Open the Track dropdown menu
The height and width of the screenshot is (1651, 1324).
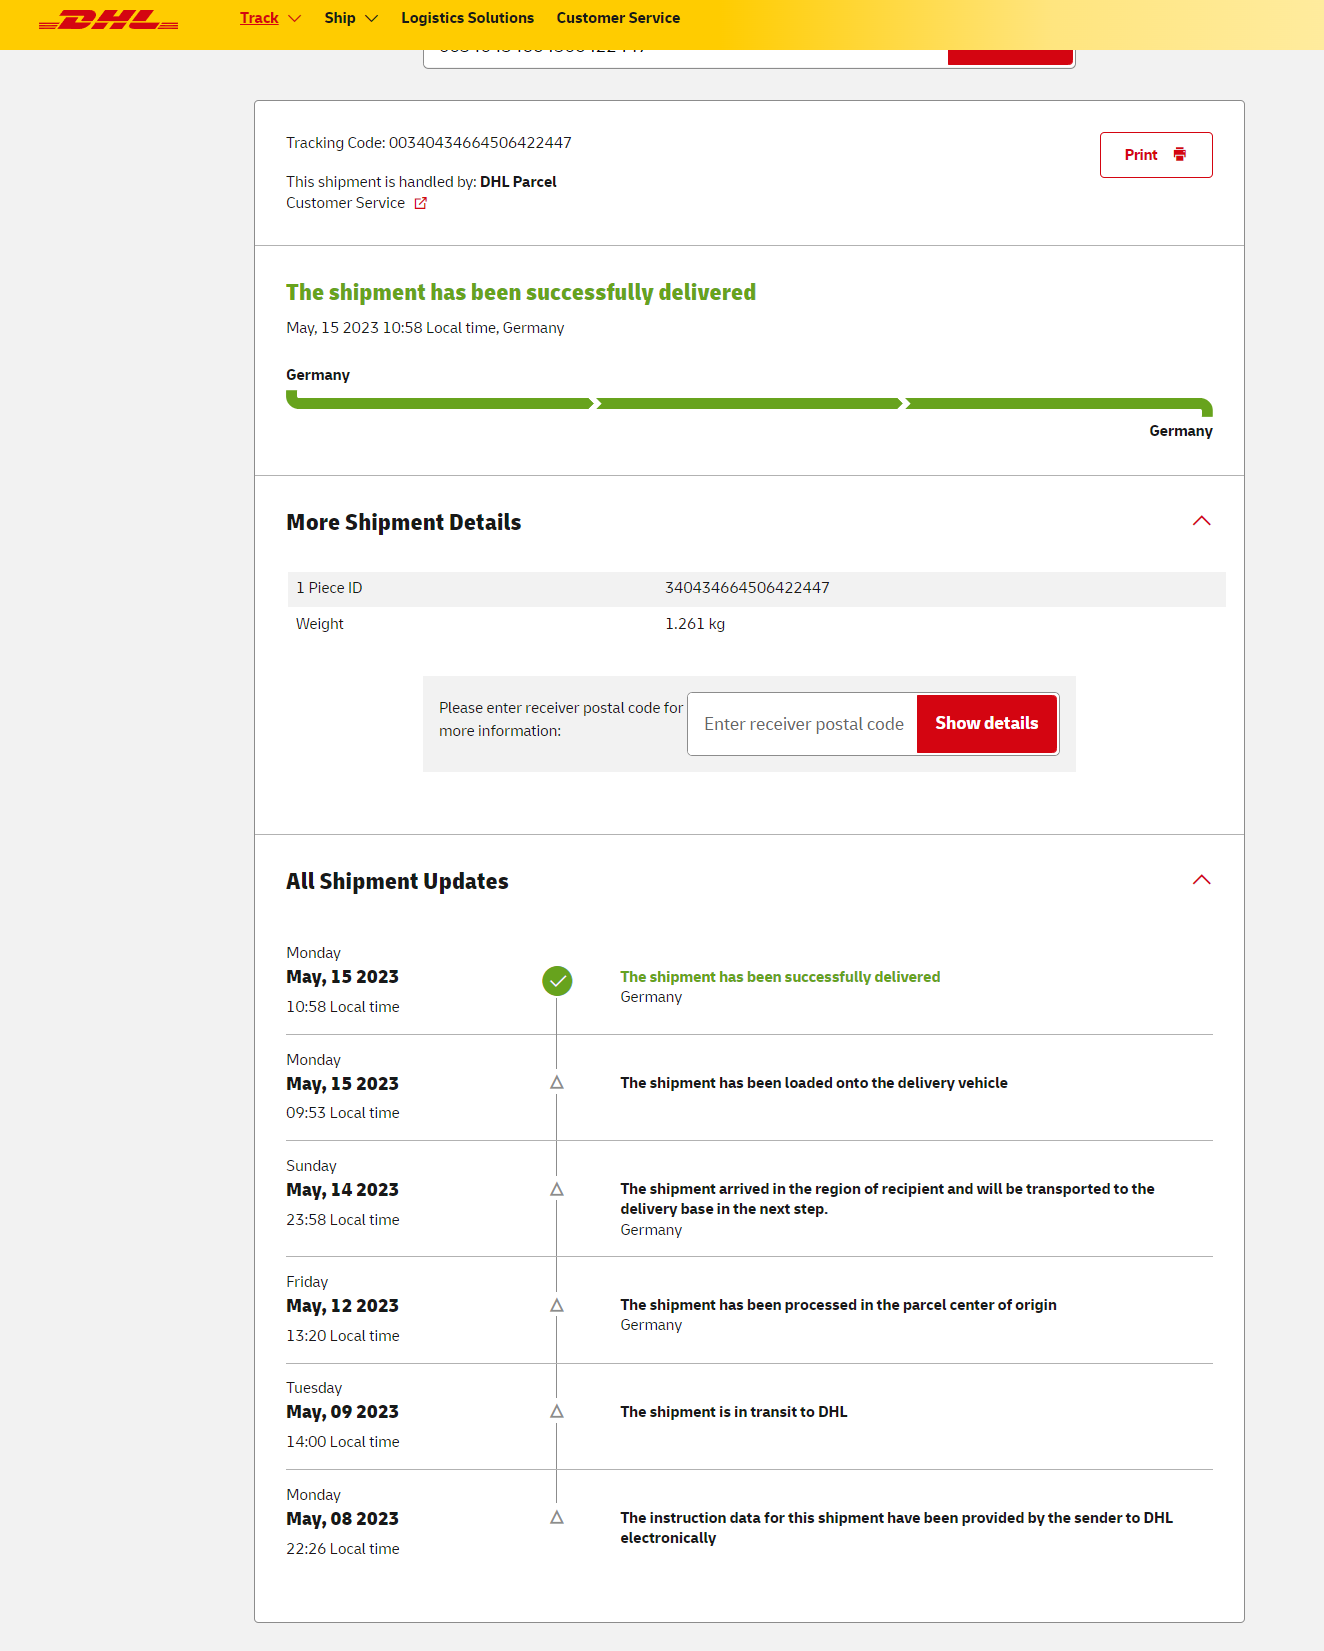(270, 18)
